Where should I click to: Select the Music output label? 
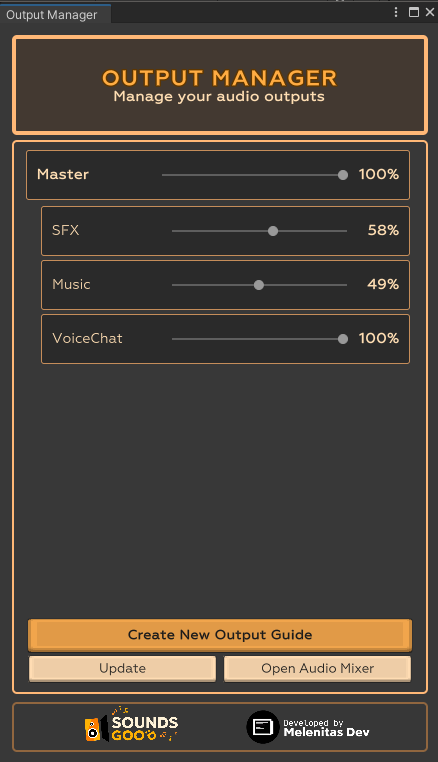point(71,284)
